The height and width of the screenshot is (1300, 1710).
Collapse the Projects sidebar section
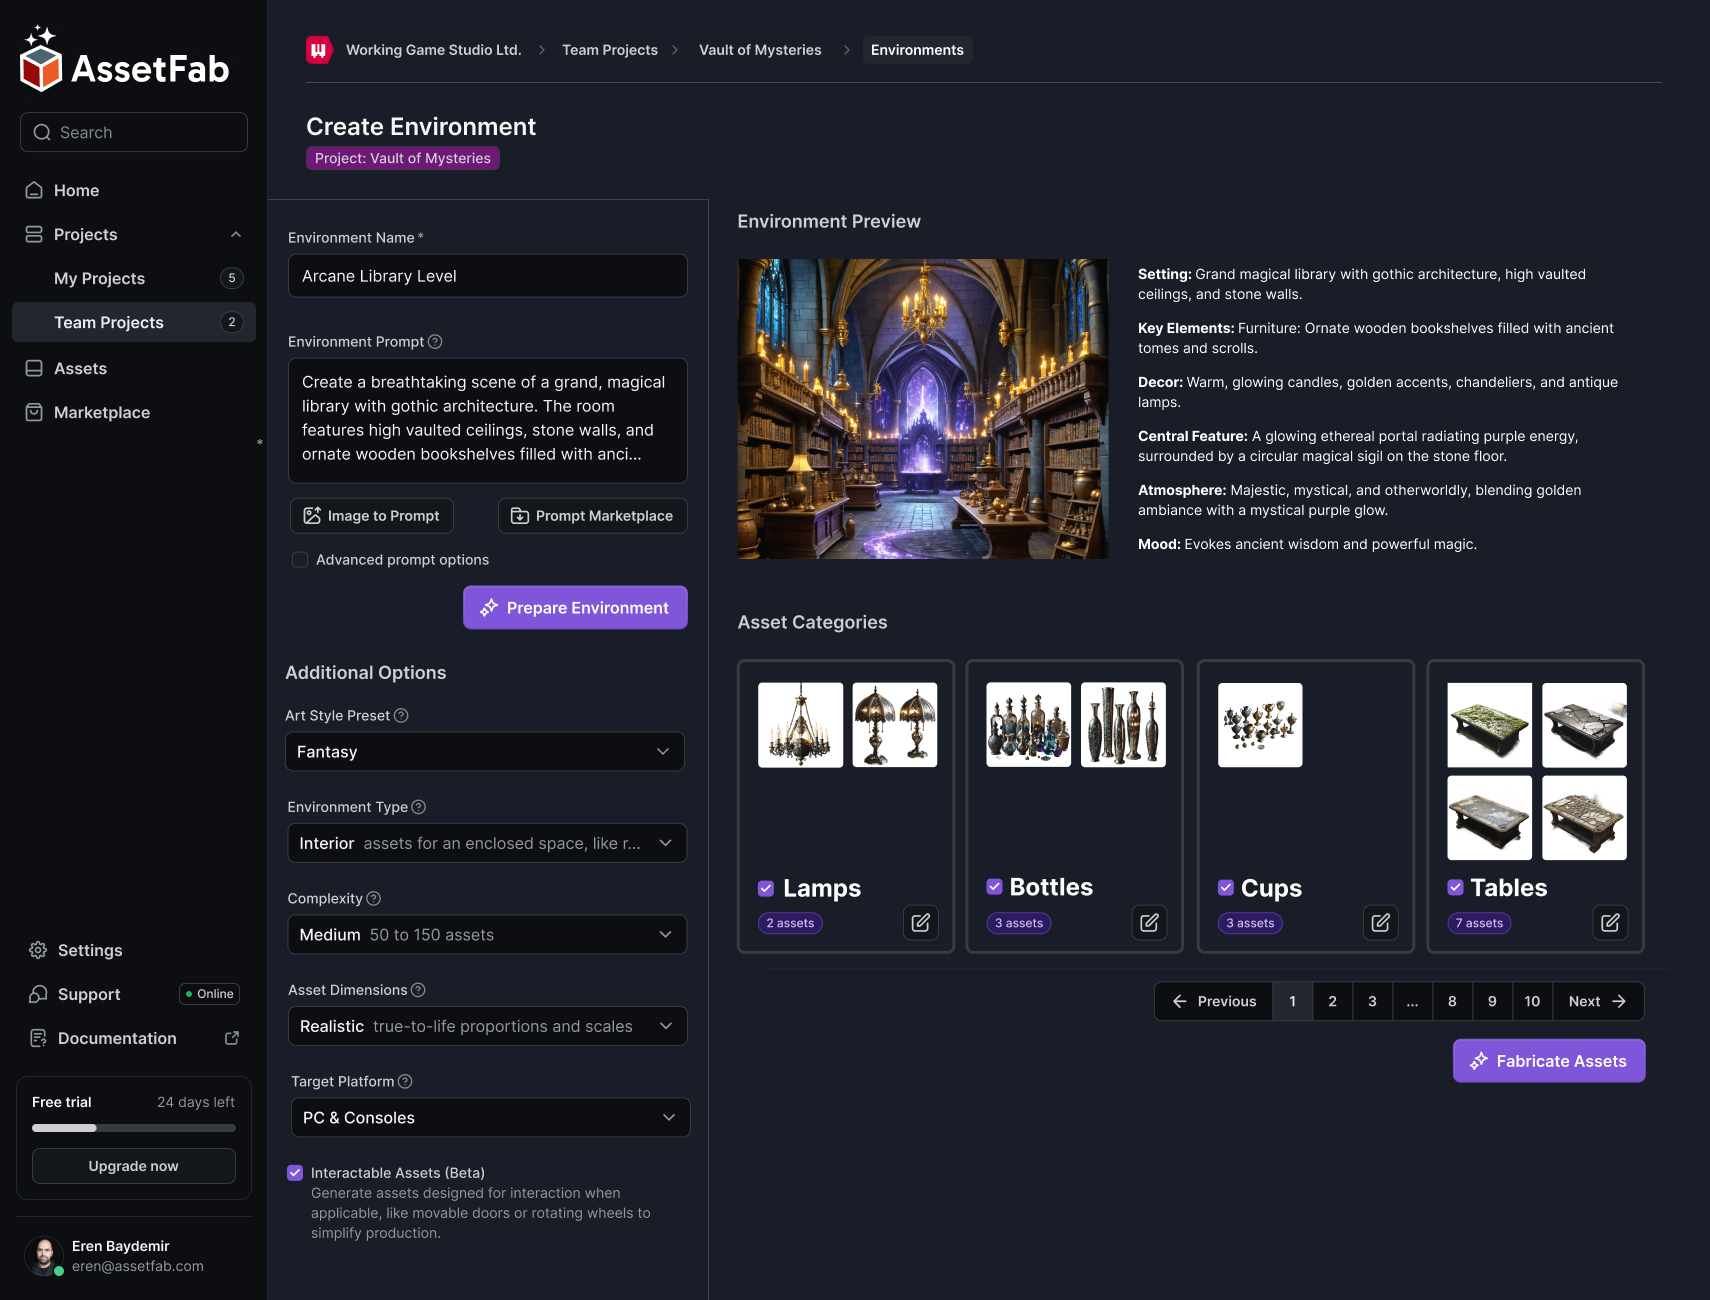[x=235, y=234]
